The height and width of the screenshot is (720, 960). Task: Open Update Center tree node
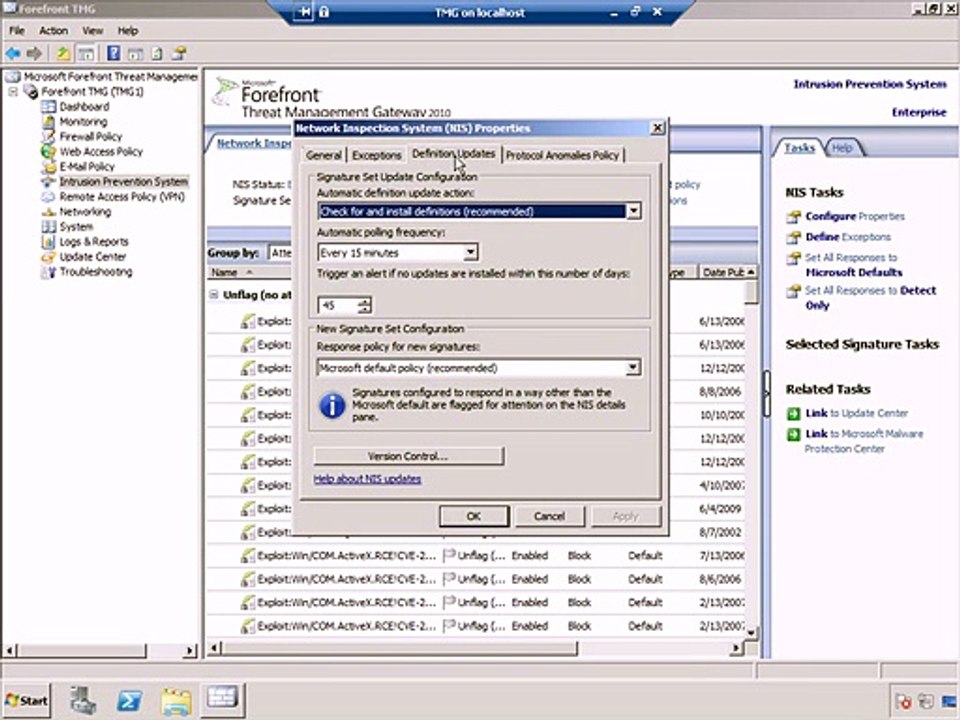[x=92, y=257]
